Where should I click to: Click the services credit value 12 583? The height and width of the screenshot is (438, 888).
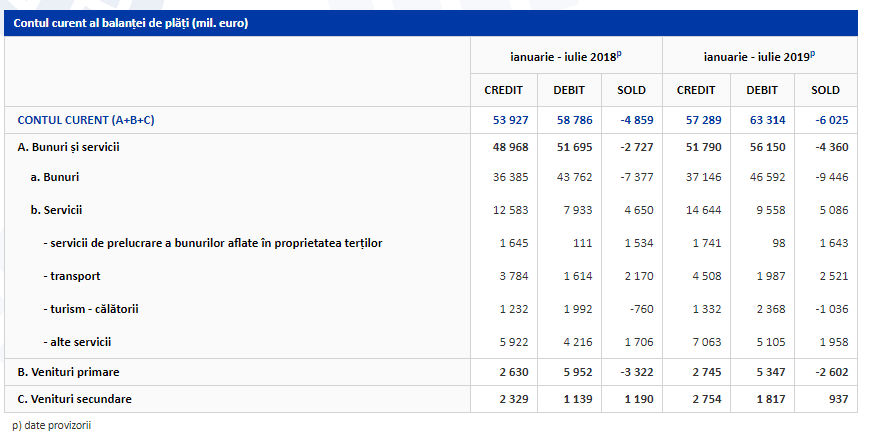coord(510,210)
